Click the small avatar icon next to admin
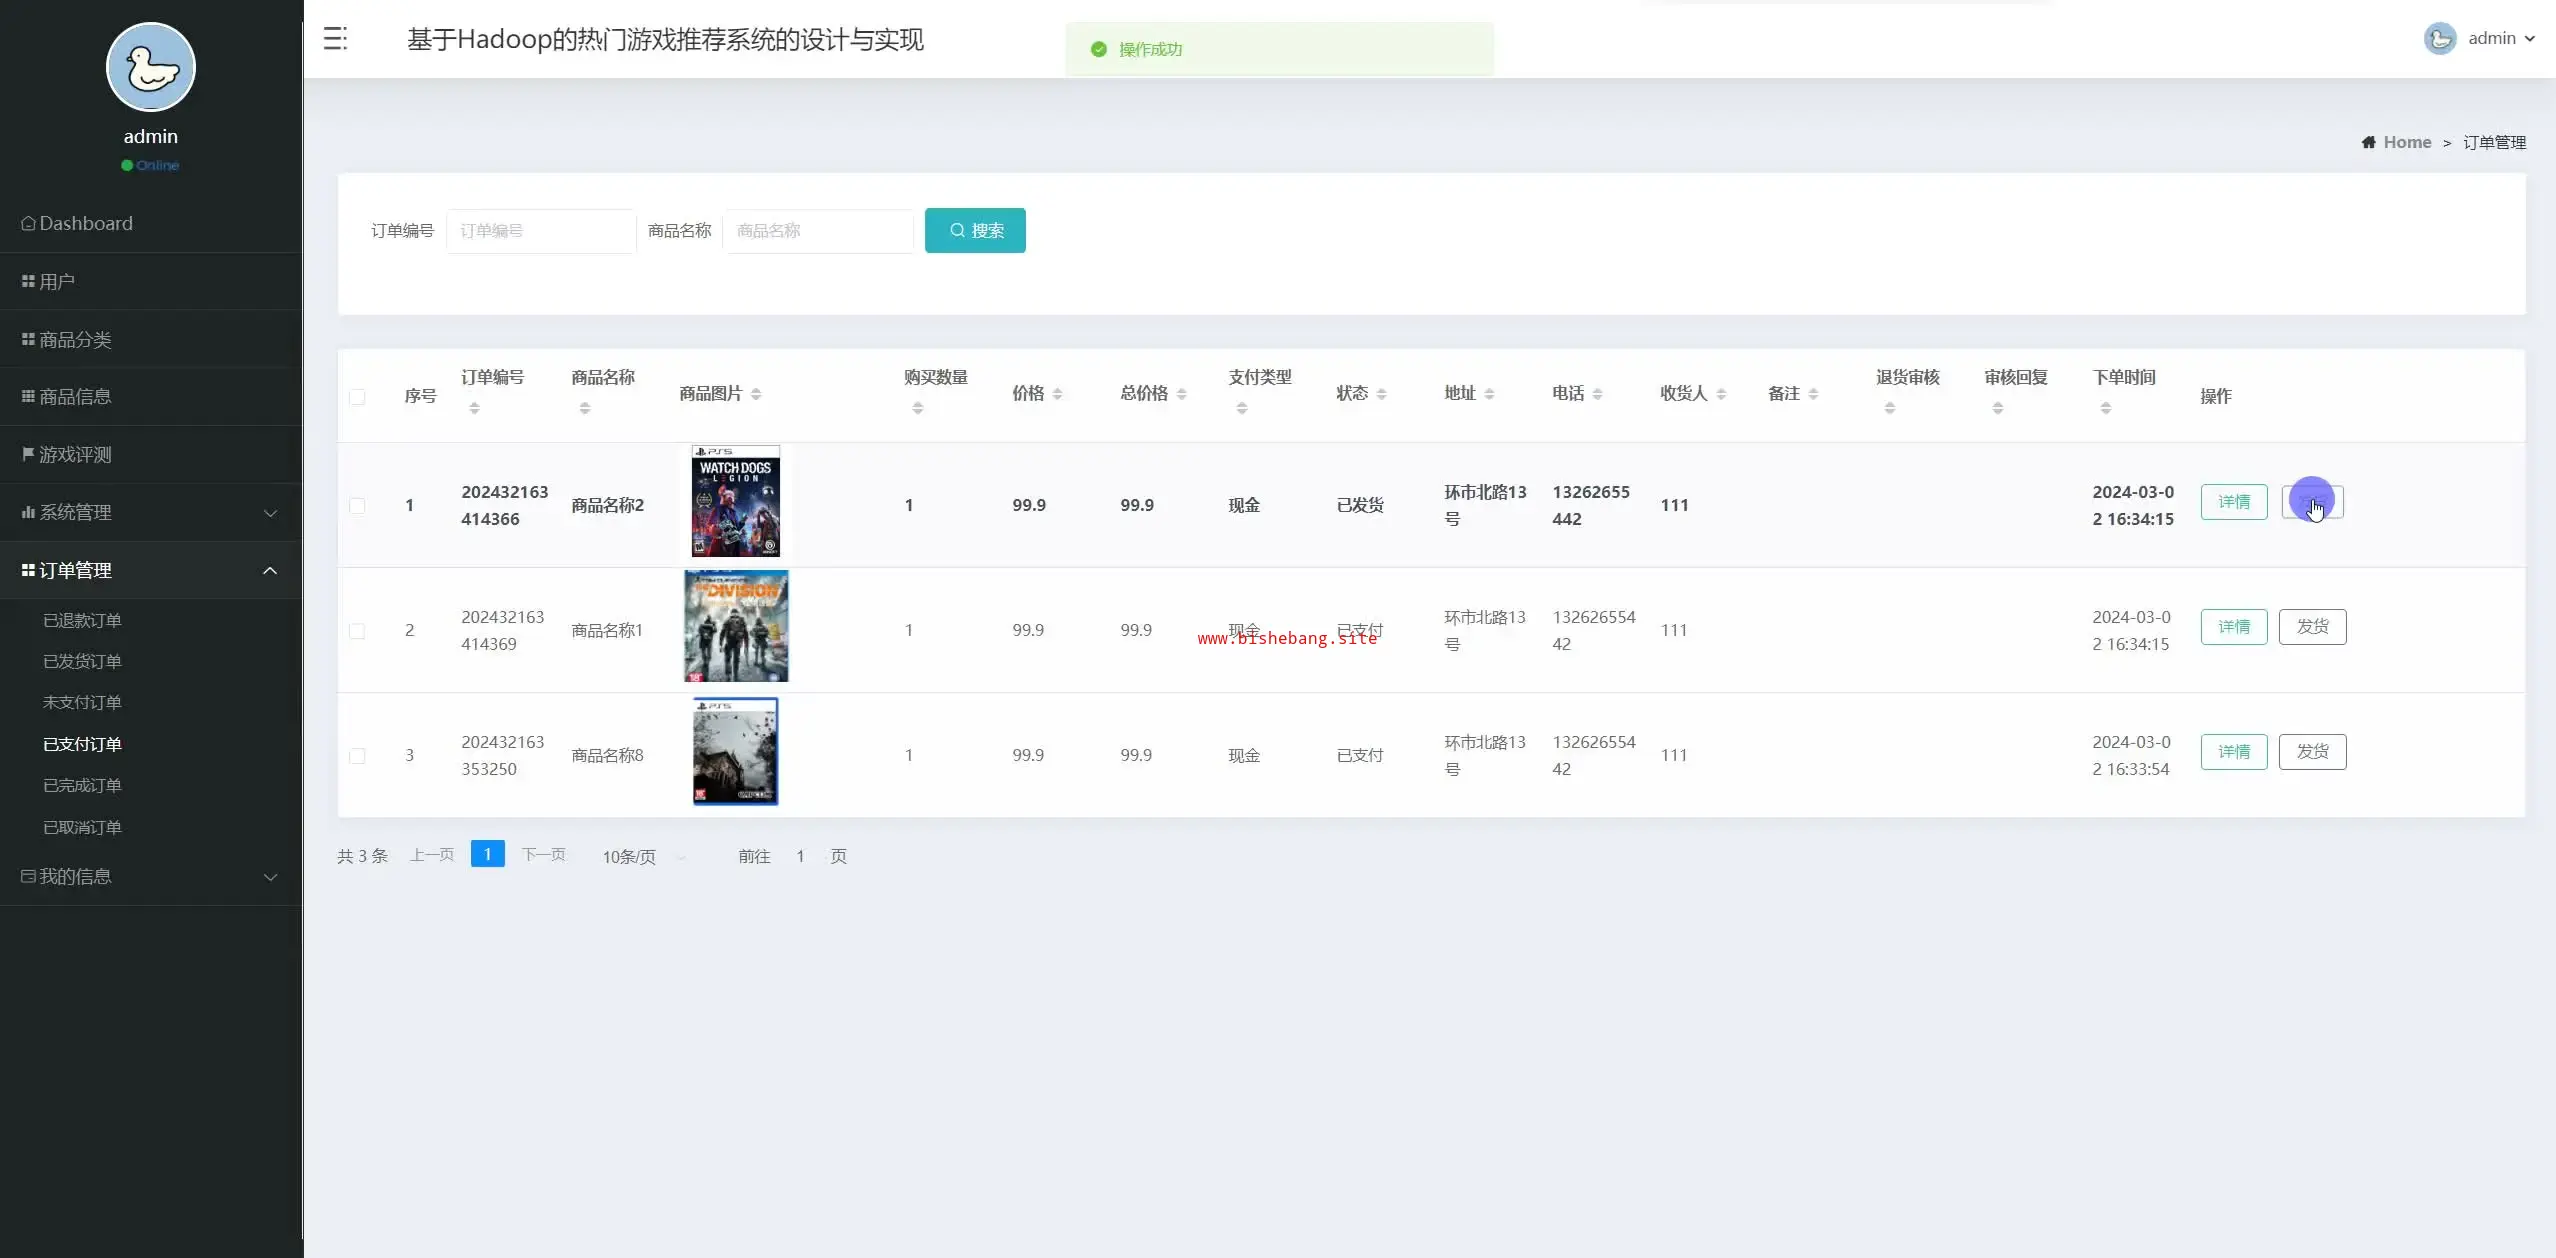The image size is (2556, 1258). point(2439,39)
